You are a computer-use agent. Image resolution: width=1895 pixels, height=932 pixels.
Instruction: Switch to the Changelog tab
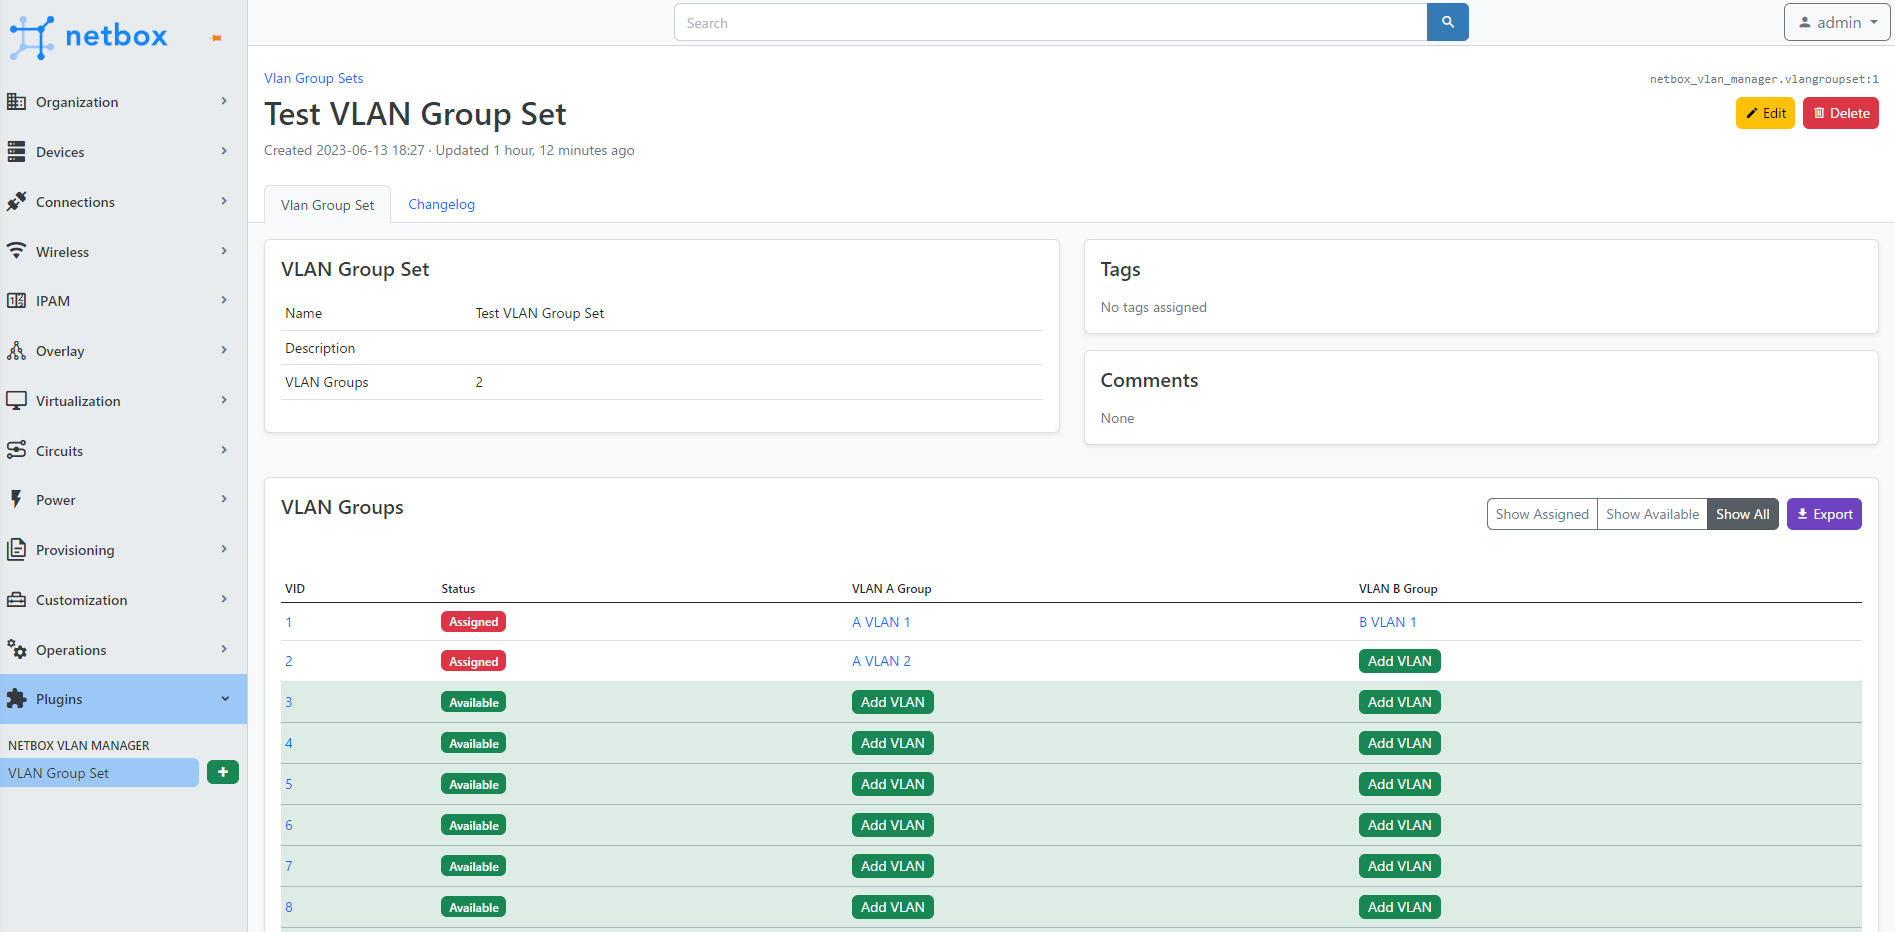click(x=441, y=204)
